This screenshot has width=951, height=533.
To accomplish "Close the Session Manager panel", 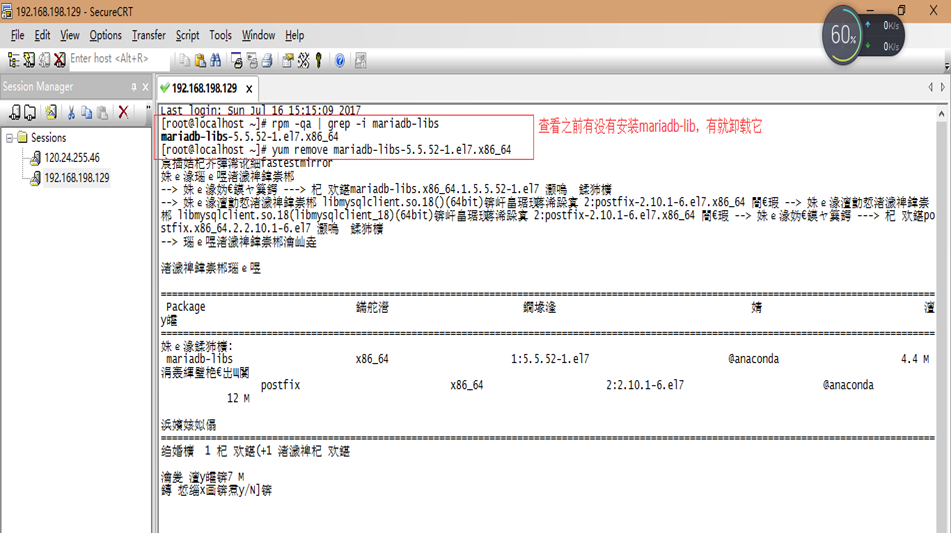I will click(146, 87).
